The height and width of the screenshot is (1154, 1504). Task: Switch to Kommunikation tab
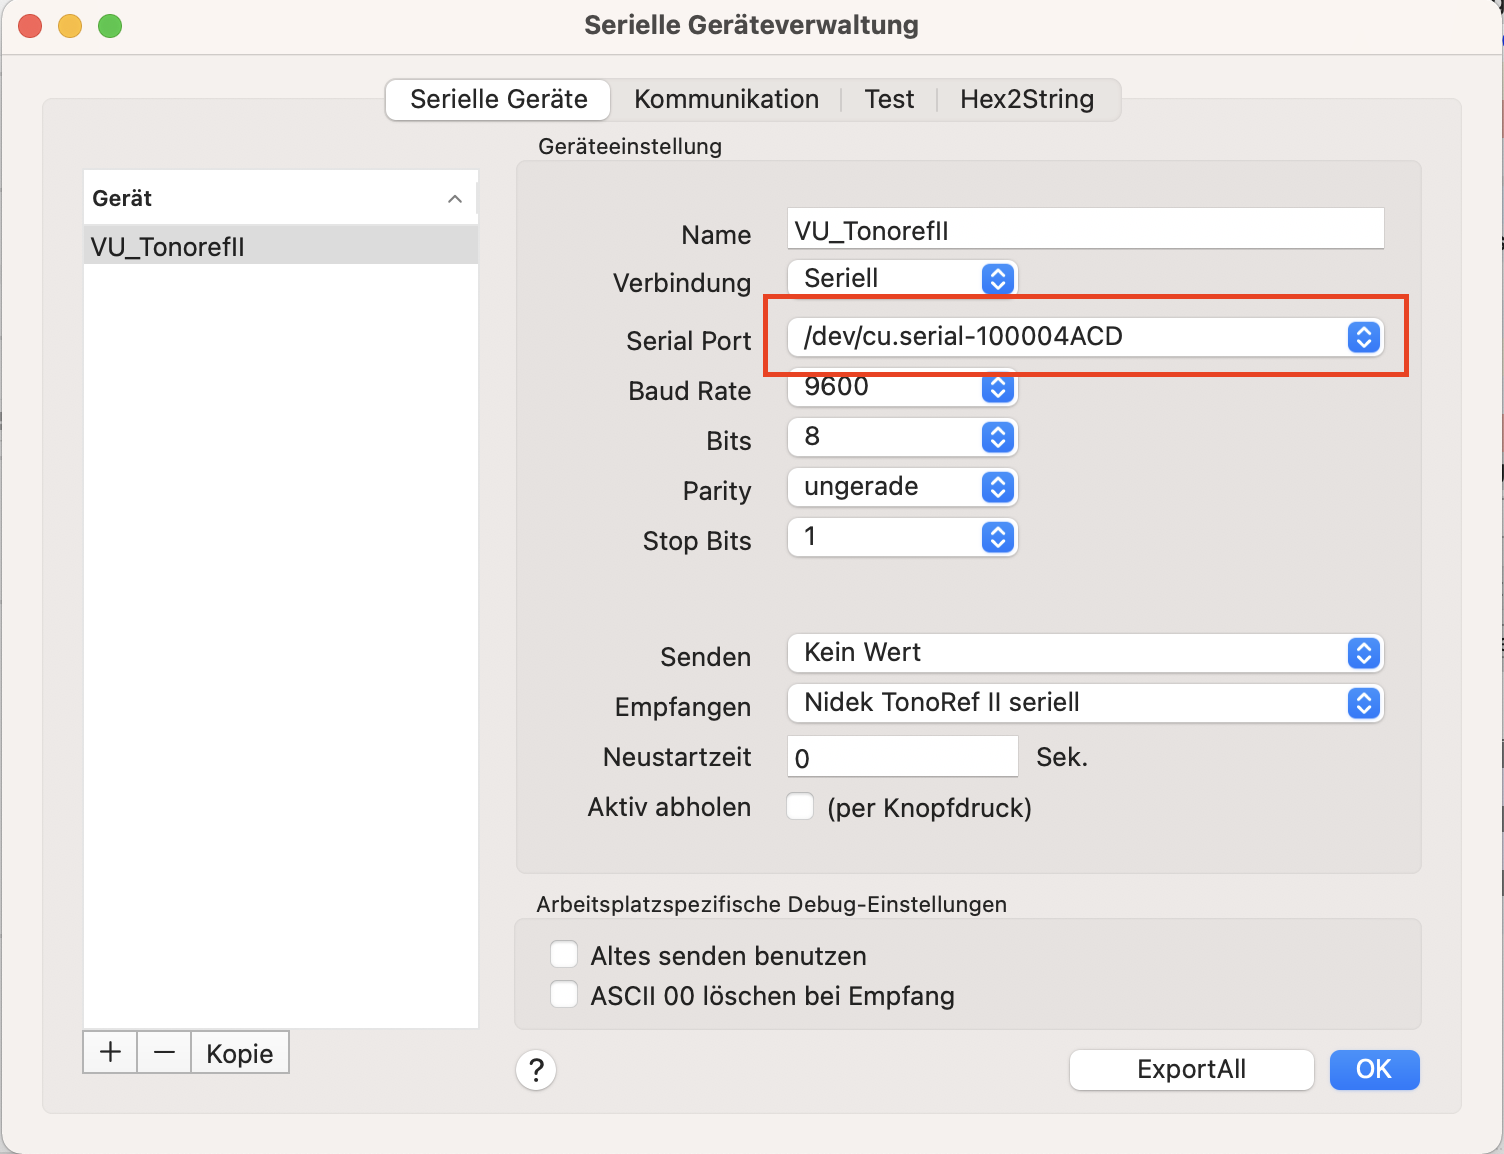pos(726,99)
